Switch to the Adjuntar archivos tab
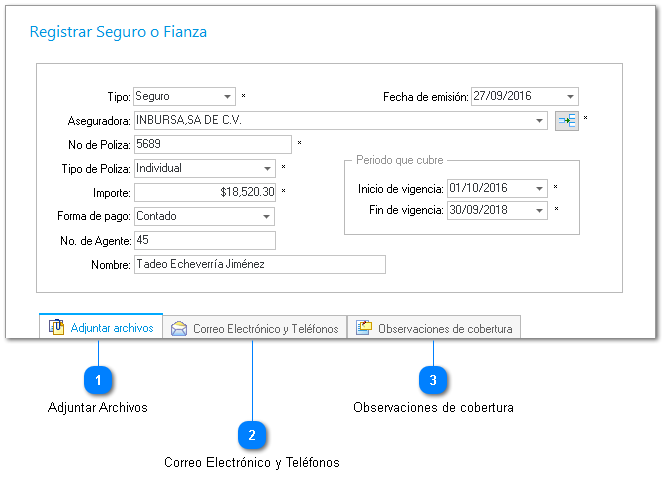The image size is (665, 486). point(101,328)
